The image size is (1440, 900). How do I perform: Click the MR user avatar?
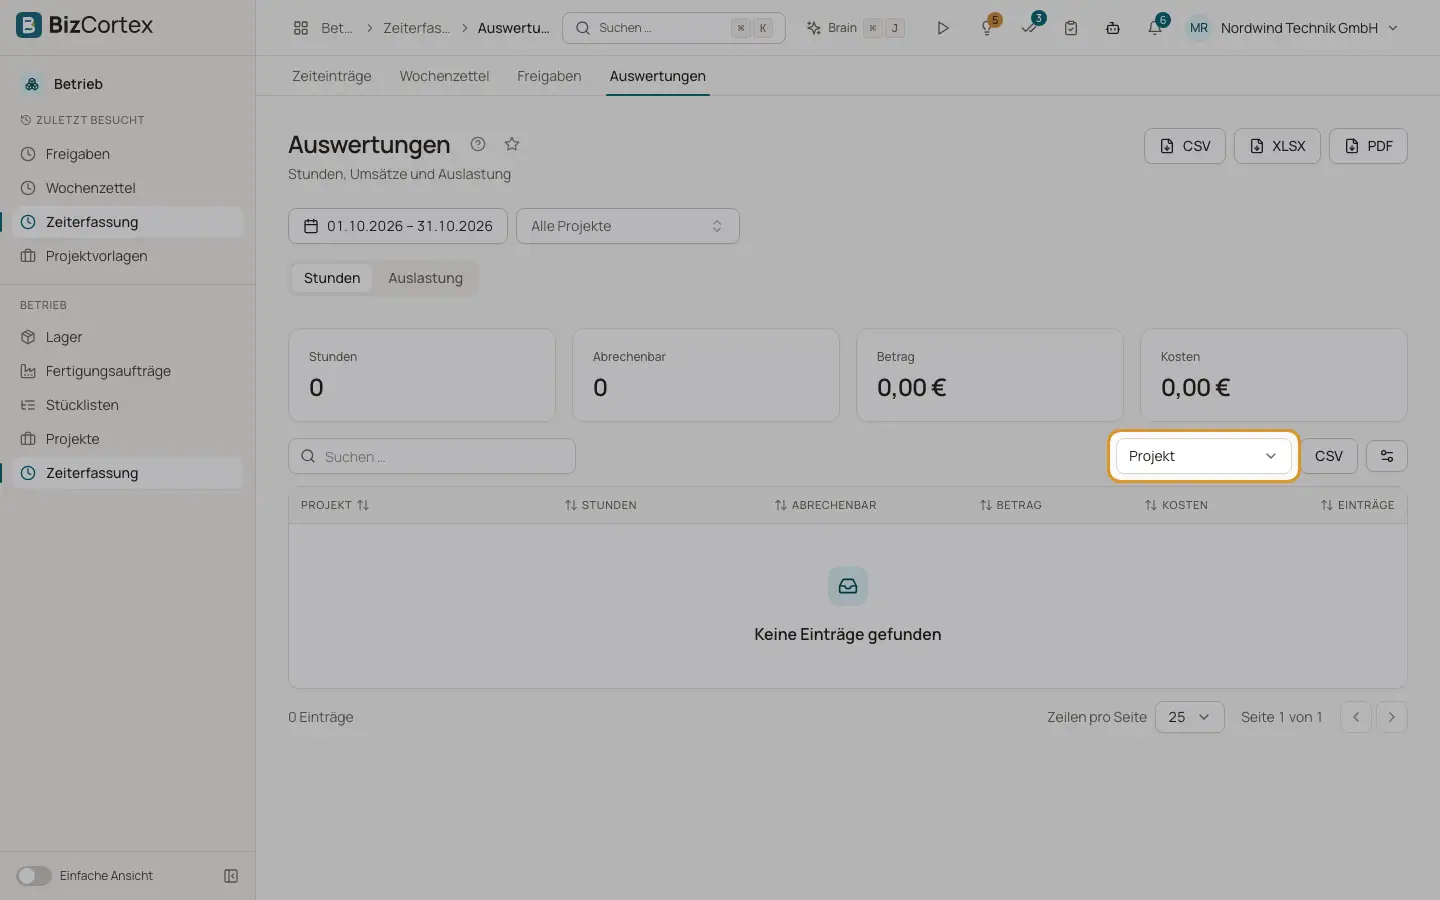click(1199, 28)
